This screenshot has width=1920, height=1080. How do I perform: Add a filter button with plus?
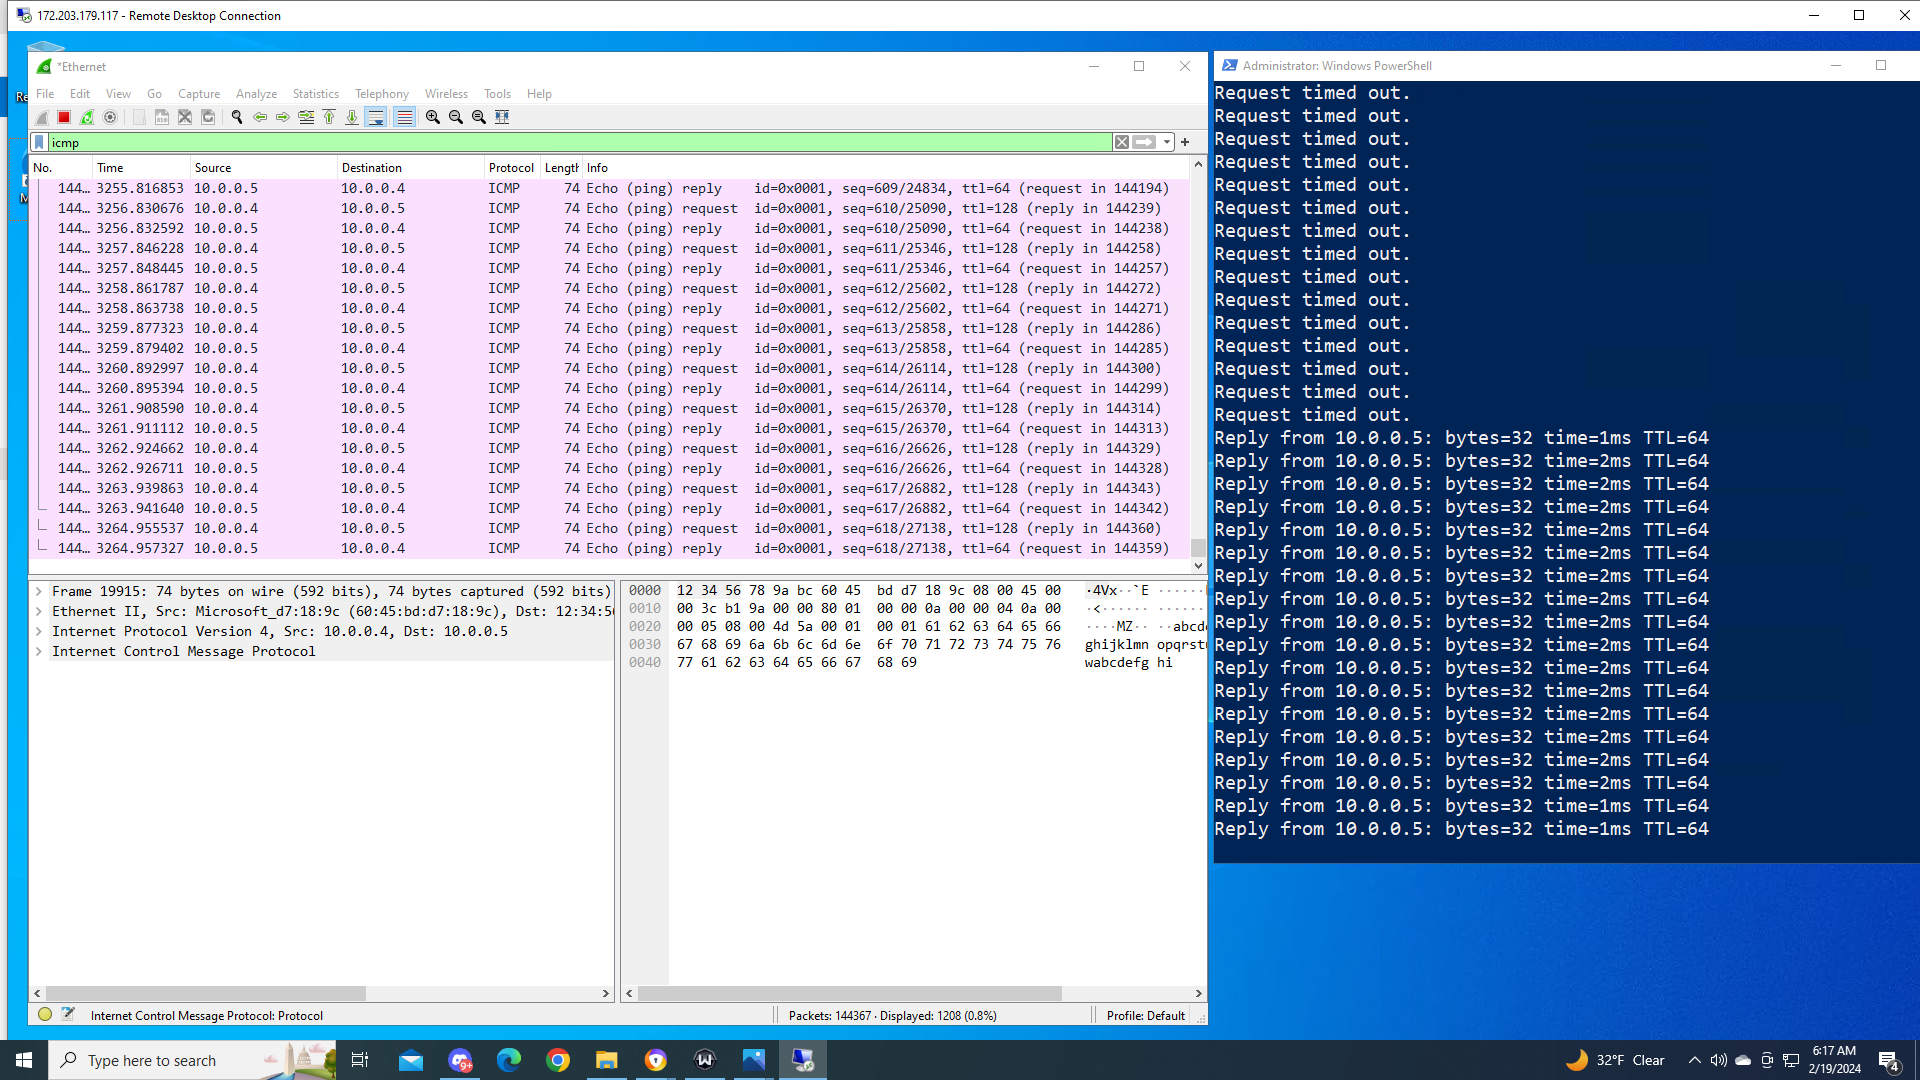[1185, 143]
